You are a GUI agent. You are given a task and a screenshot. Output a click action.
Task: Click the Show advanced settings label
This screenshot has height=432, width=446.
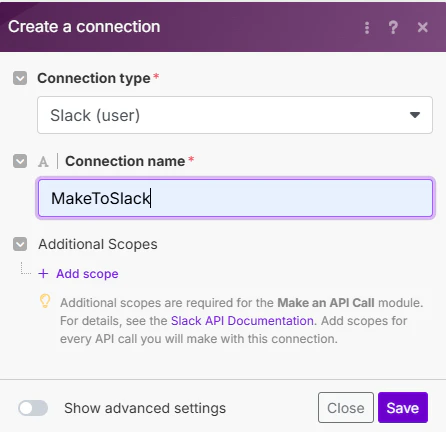pos(145,408)
